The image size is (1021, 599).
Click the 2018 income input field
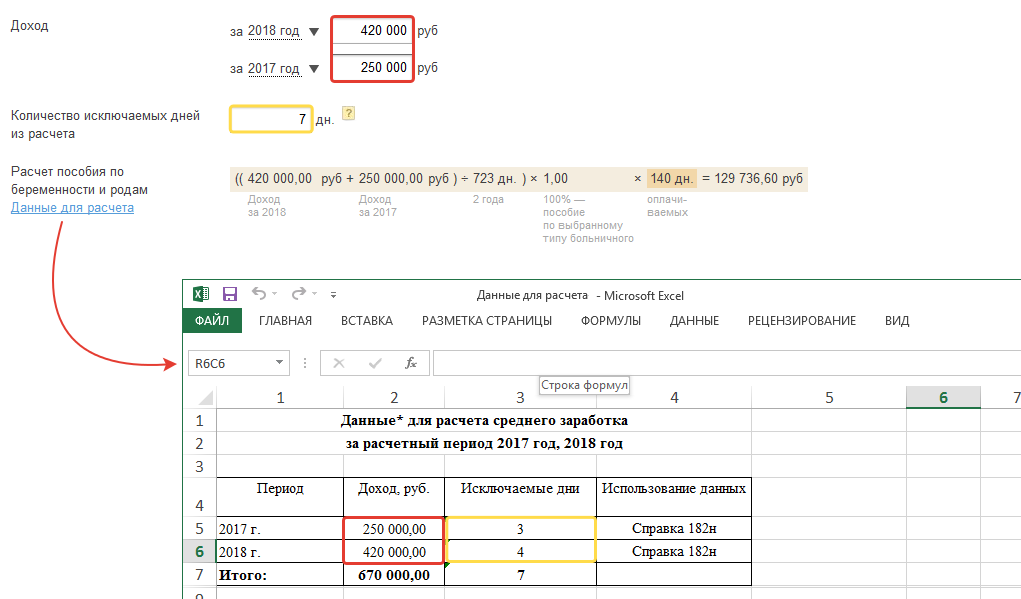[x=371, y=31]
